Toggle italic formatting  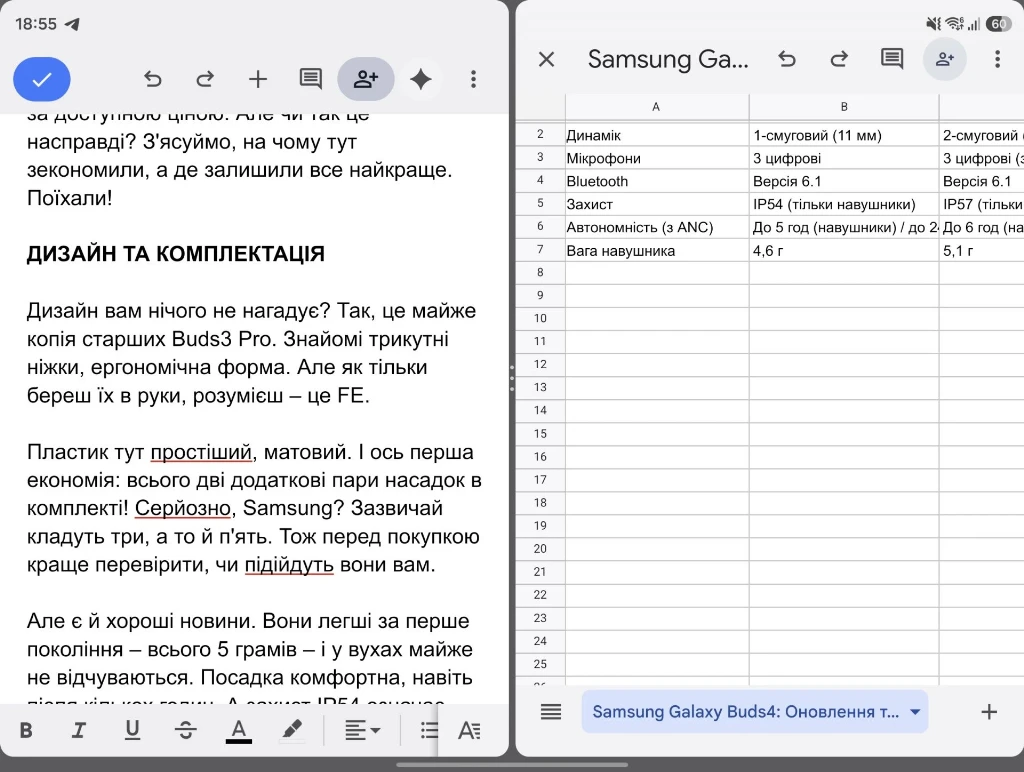(x=78, y=730)
